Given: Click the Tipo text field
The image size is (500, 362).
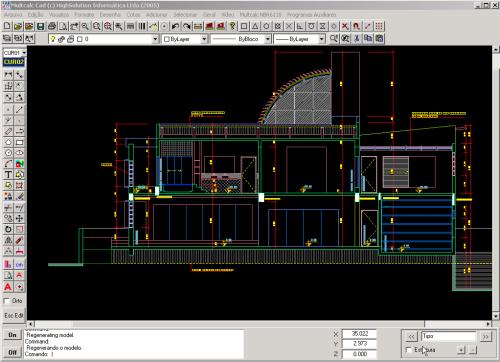Looking at the screenshot, I should (x=448, y=336).
